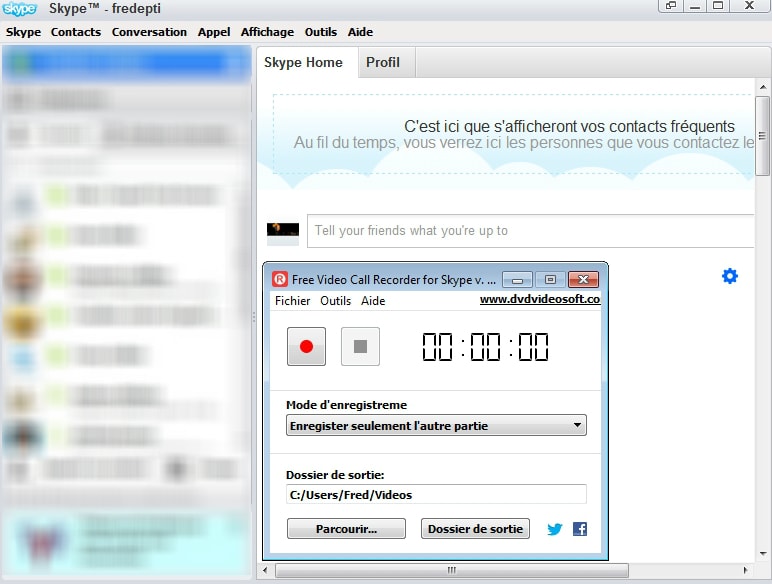Click the Facebook icon in recorder
The width and height of the screenshot is (772, 584).
tap(580, 529)
